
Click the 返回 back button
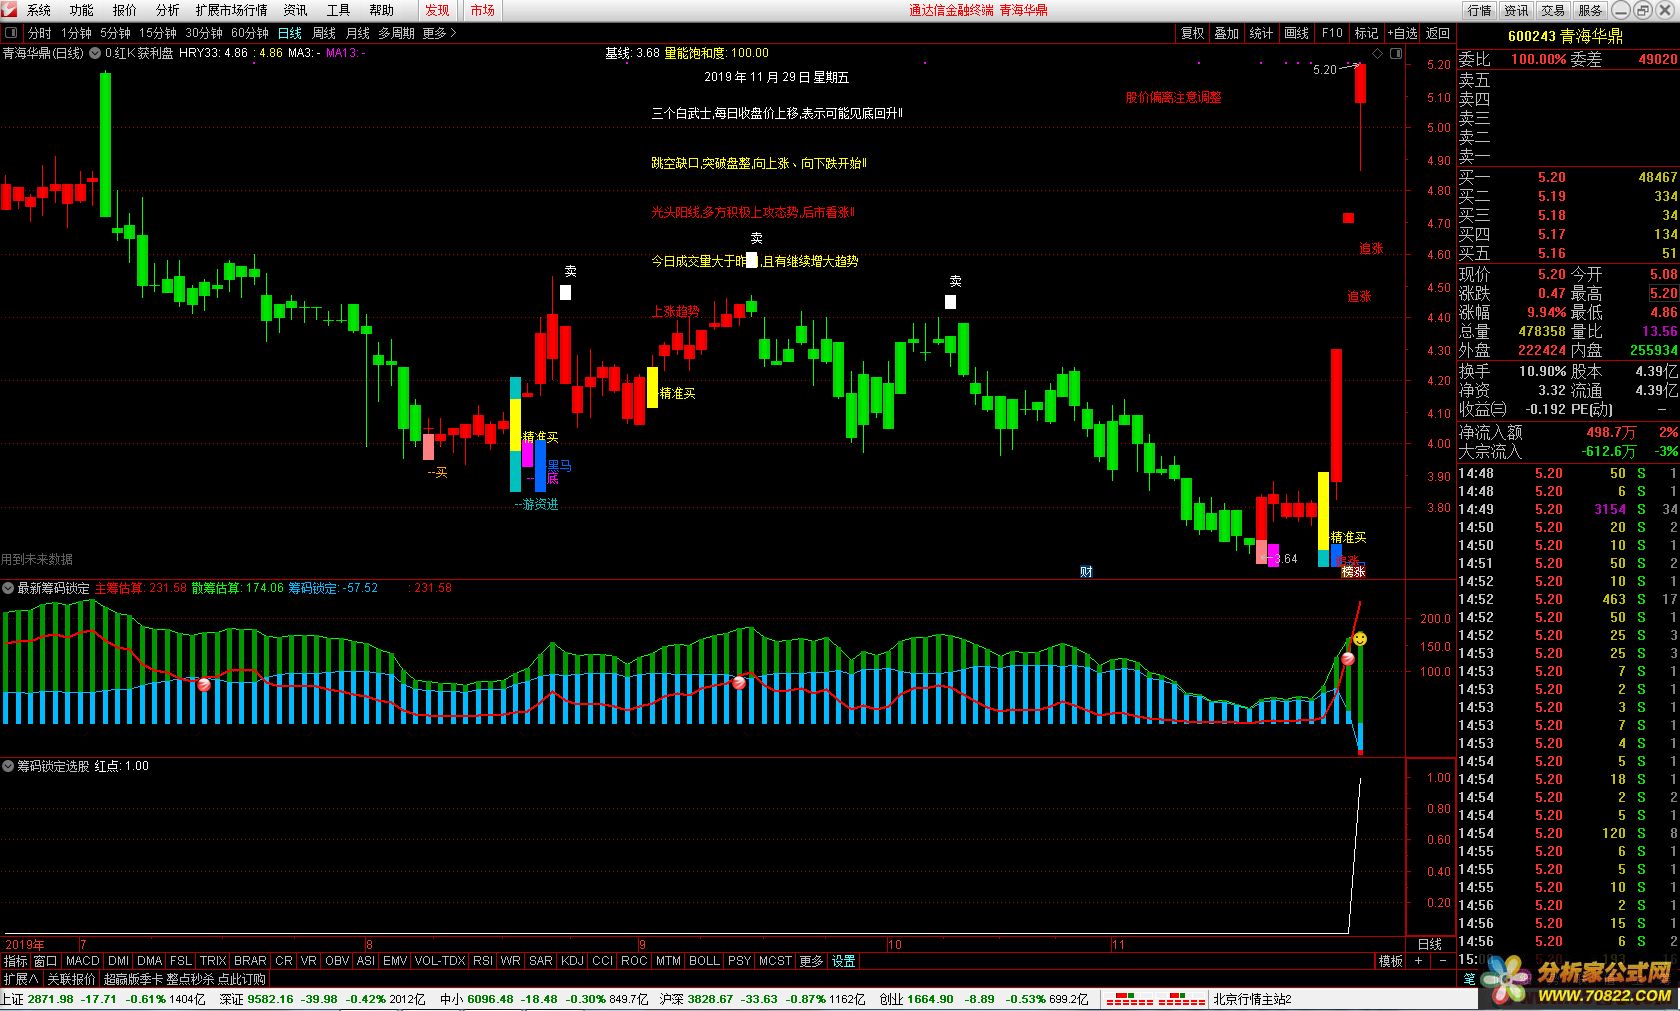click(x=1438, y=33)
